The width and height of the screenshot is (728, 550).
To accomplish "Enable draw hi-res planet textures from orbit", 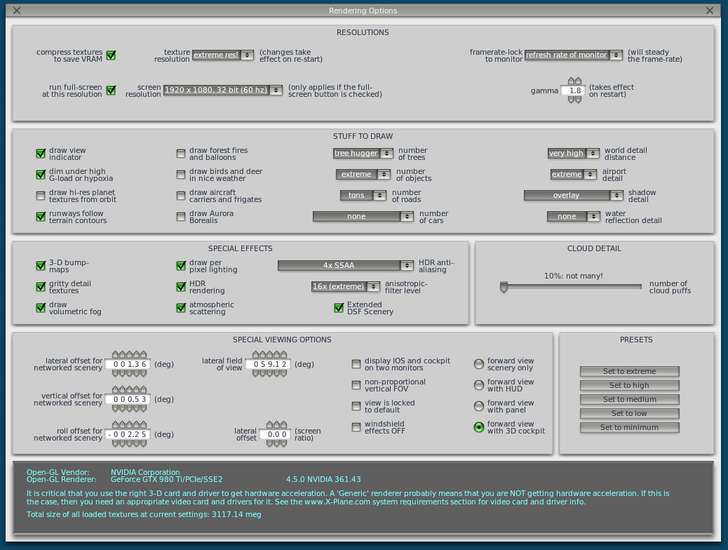I will [41, 195].
